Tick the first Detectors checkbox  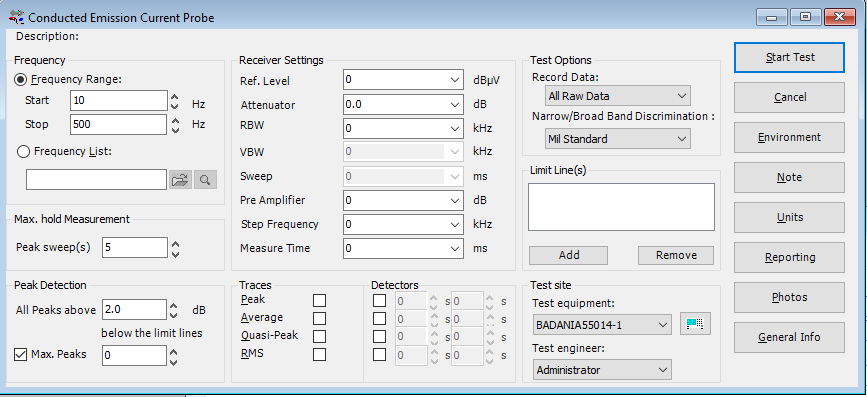[379, 300]
